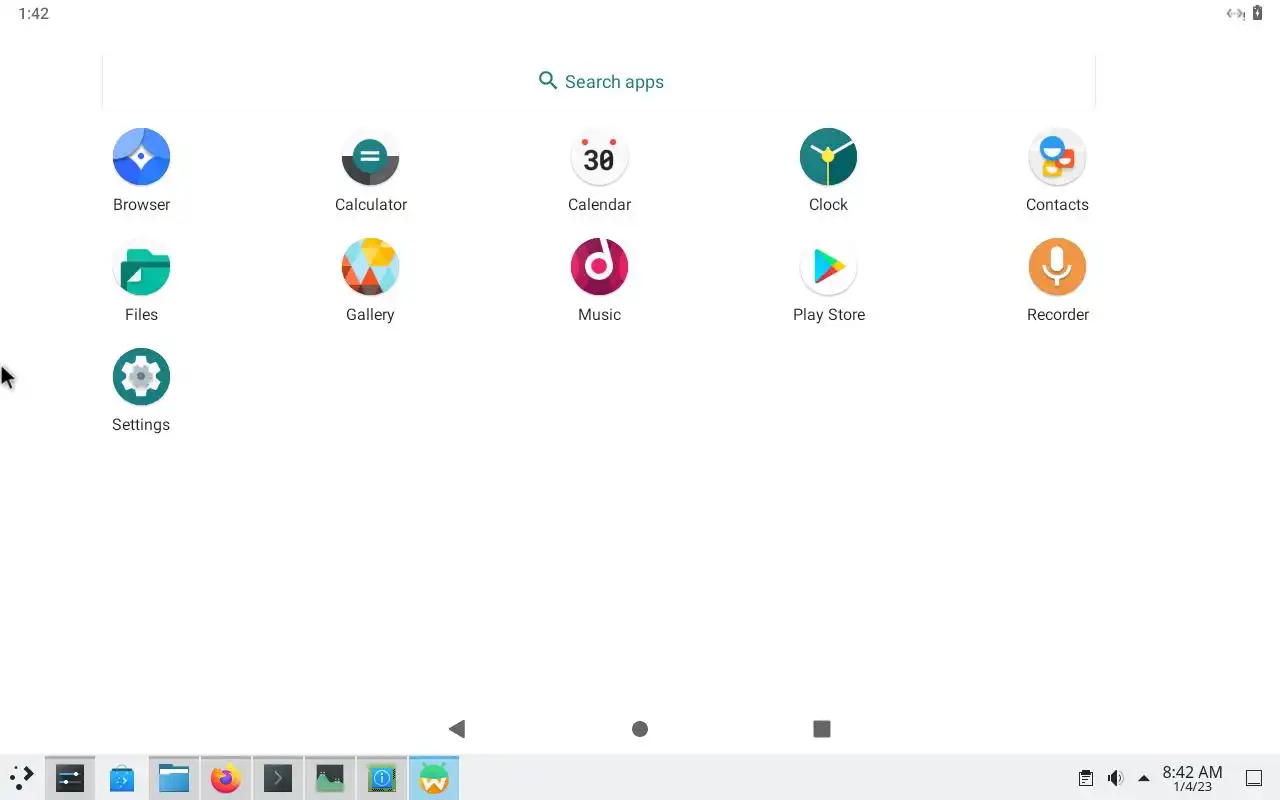Screen dimensions: 1280x800
Task: Launch Firefox from the taskbar
Action: pos(226,777)
